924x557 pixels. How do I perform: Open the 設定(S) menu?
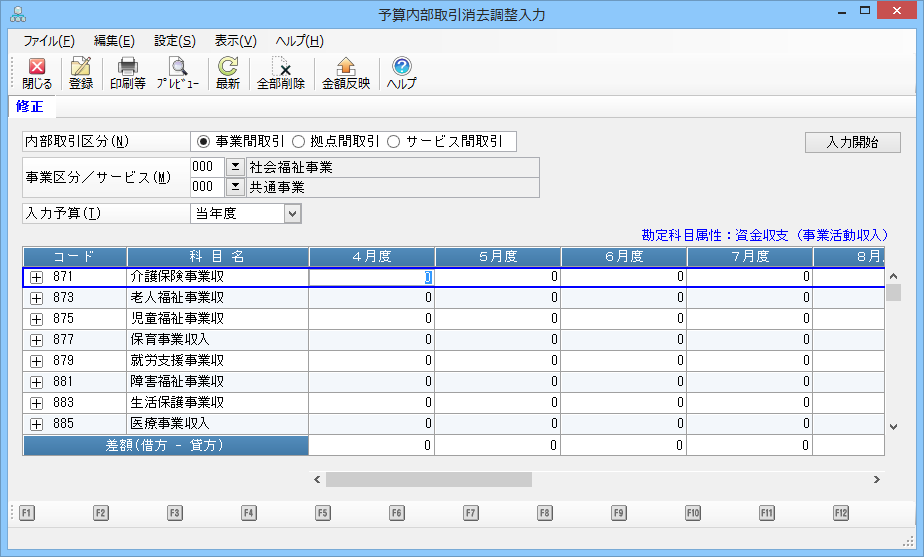click(x=175, y=41)
